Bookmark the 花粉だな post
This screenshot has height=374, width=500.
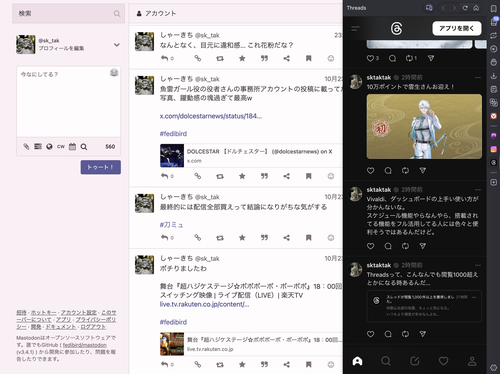click(x=309, y=58)
